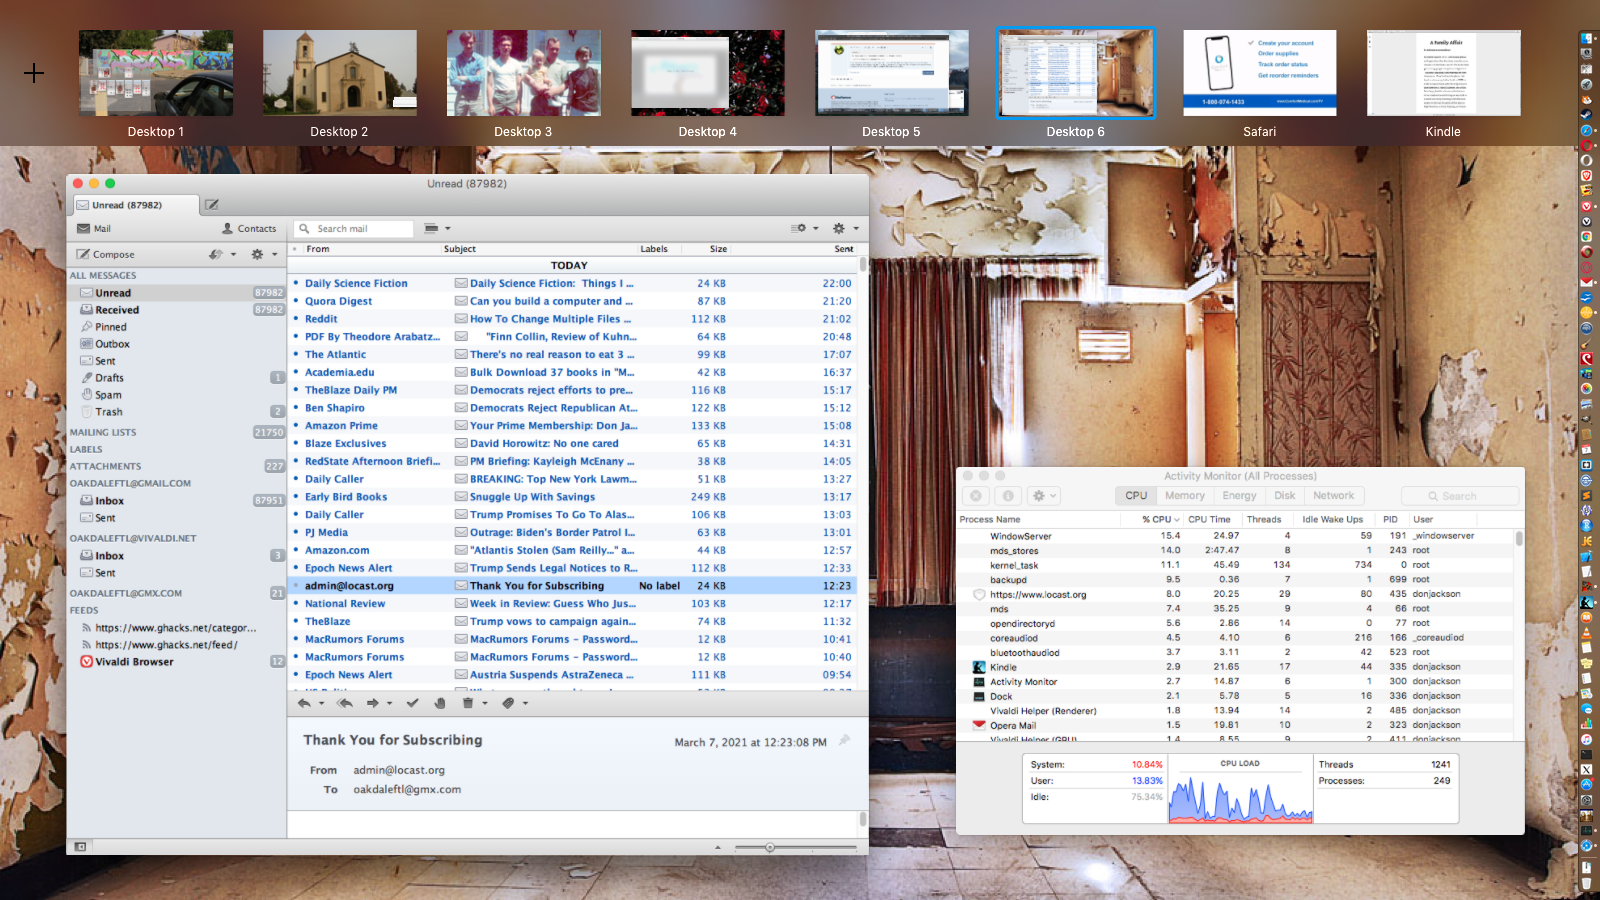Open the Unread (87982) tab
This screenshot has height=900, width=1600.
pyautogui.click(x=134, y=205)
